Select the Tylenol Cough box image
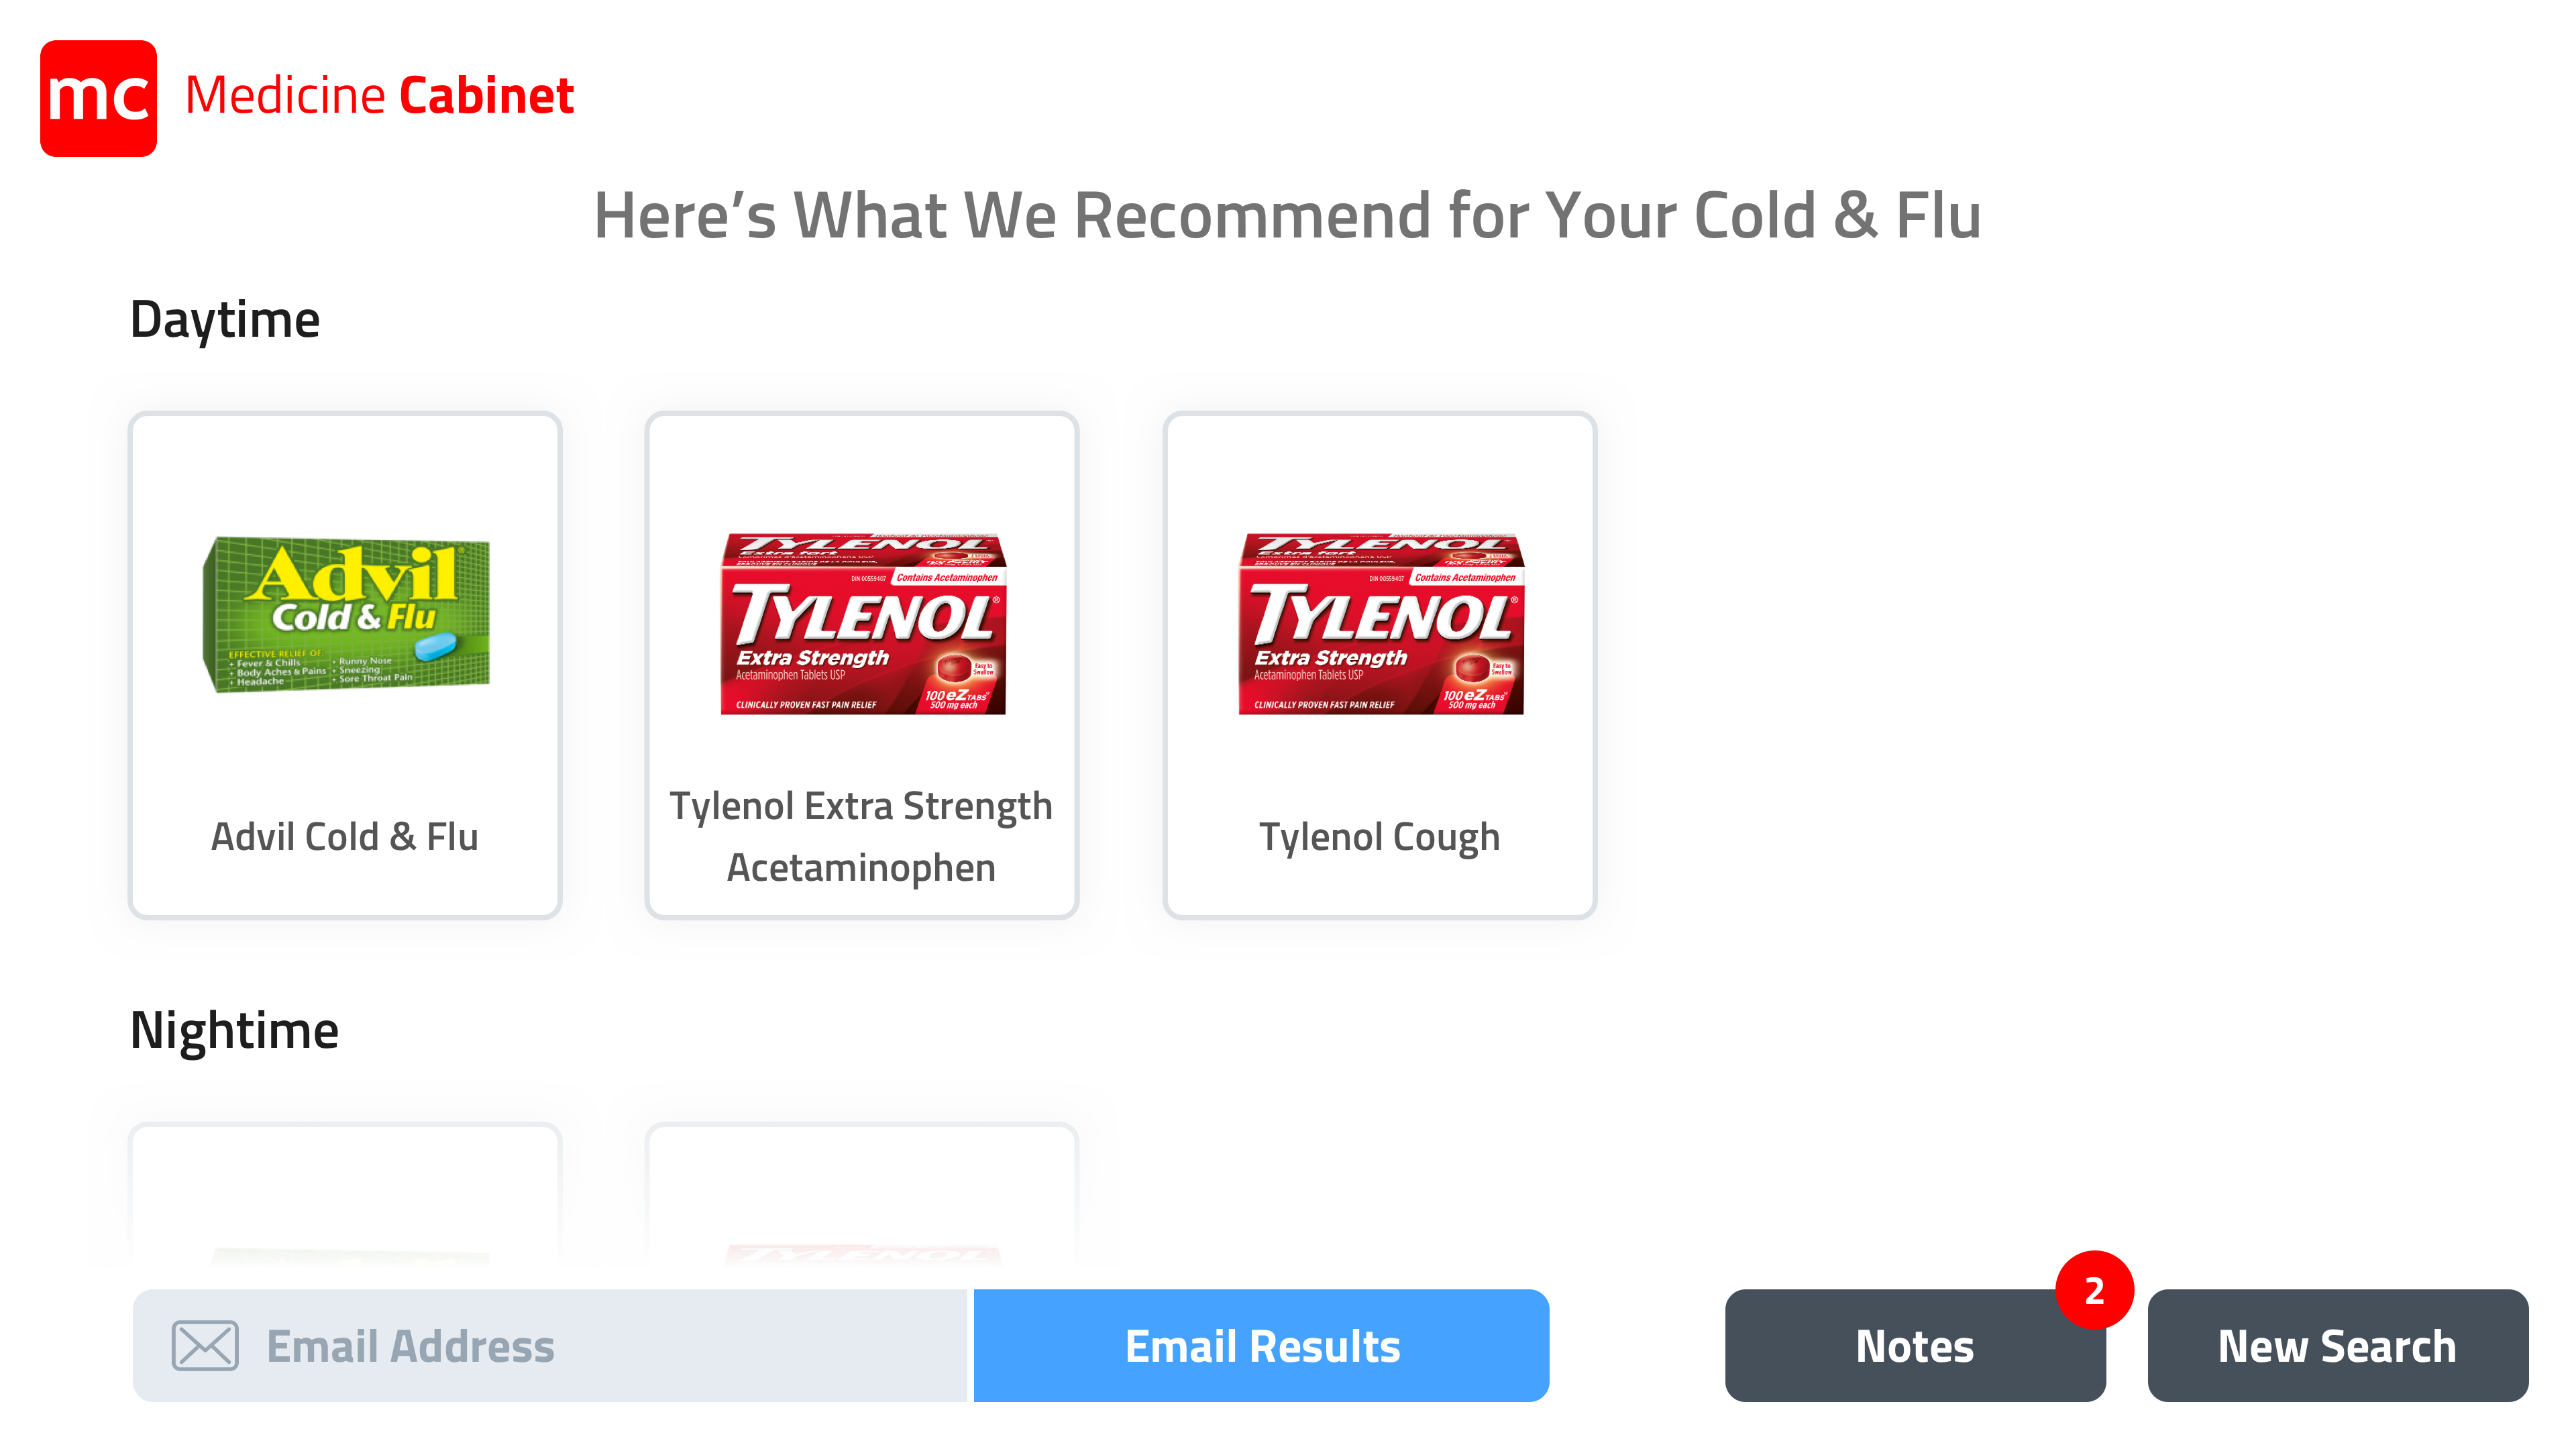2576x1449 pixels. (x=1381, y=623)
